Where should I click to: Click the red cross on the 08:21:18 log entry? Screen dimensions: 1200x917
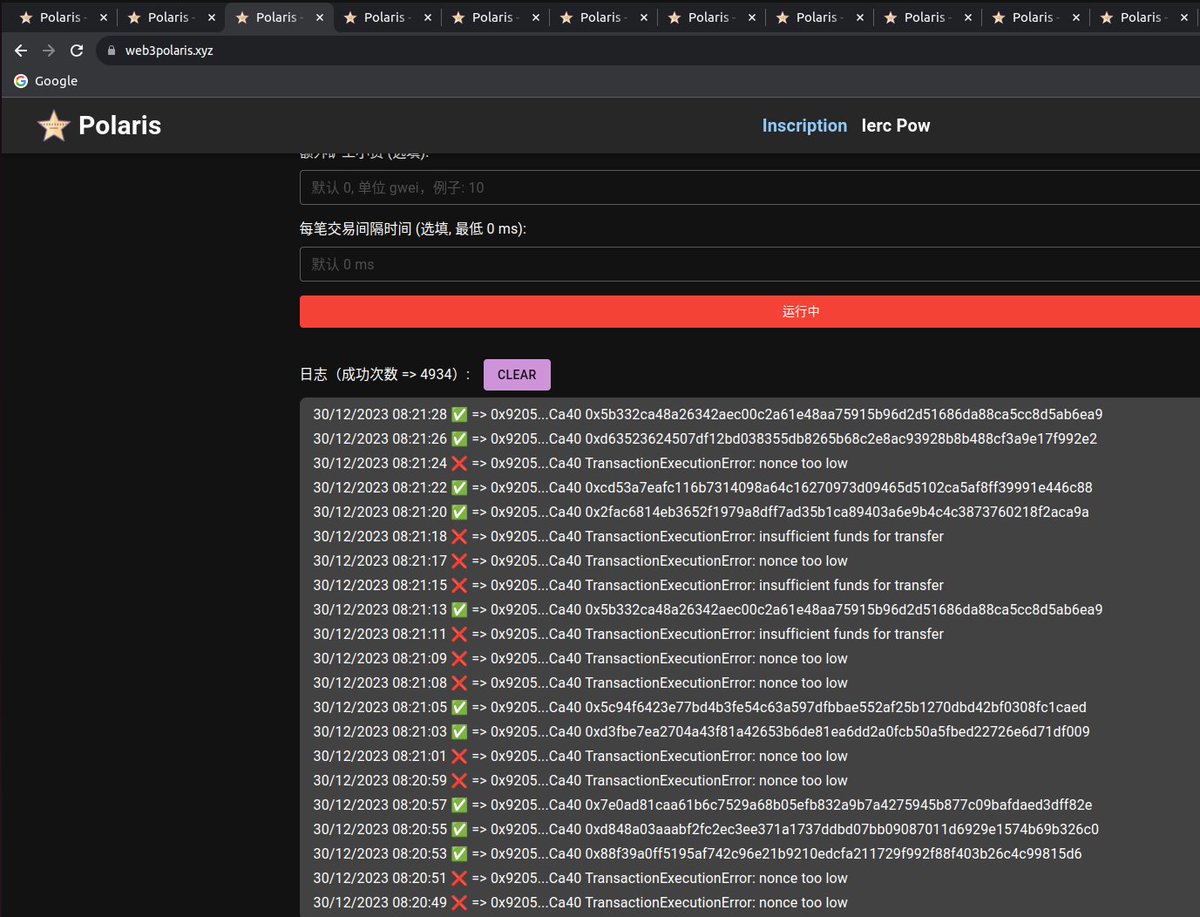click(x=459, y=536)
